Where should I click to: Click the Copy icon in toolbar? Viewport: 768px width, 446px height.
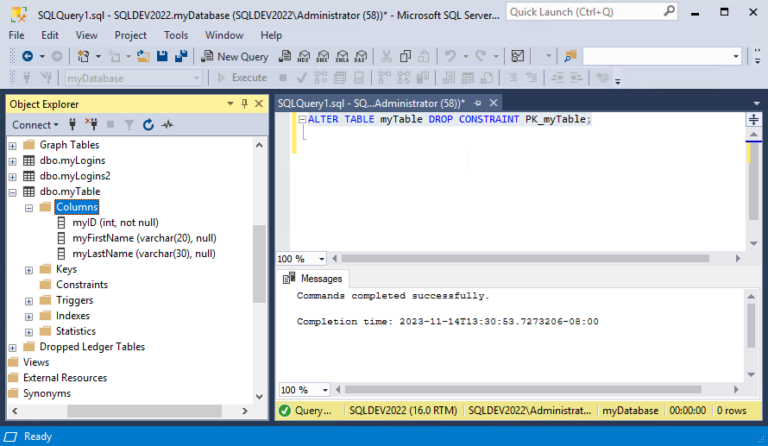point(405,57)
